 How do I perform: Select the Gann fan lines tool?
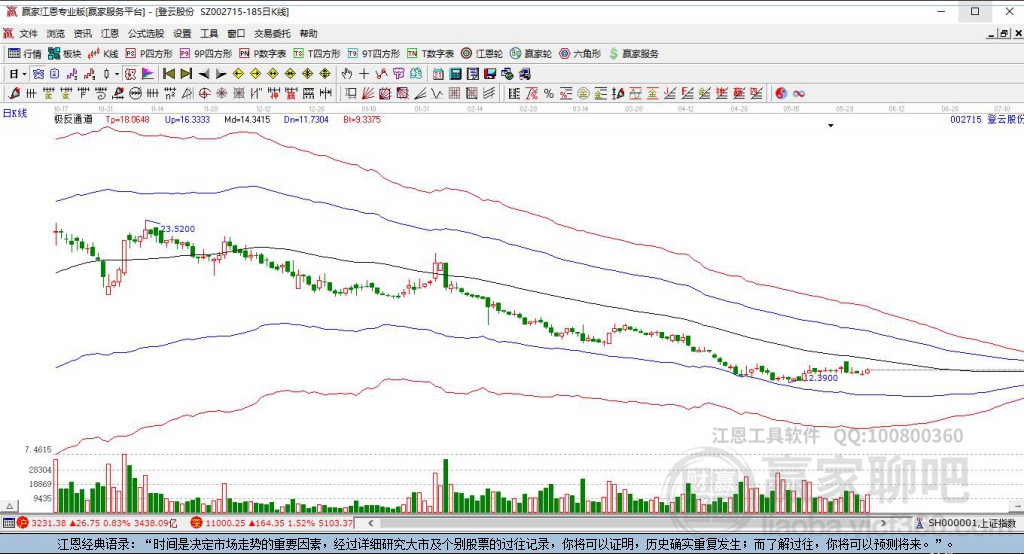[x=367, y=93]
